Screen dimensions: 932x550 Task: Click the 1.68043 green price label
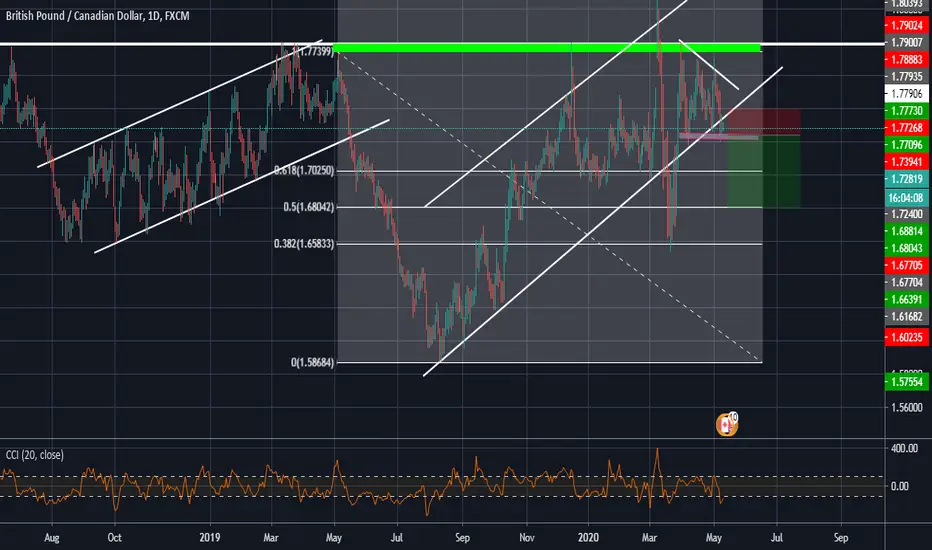click(906, 248)
